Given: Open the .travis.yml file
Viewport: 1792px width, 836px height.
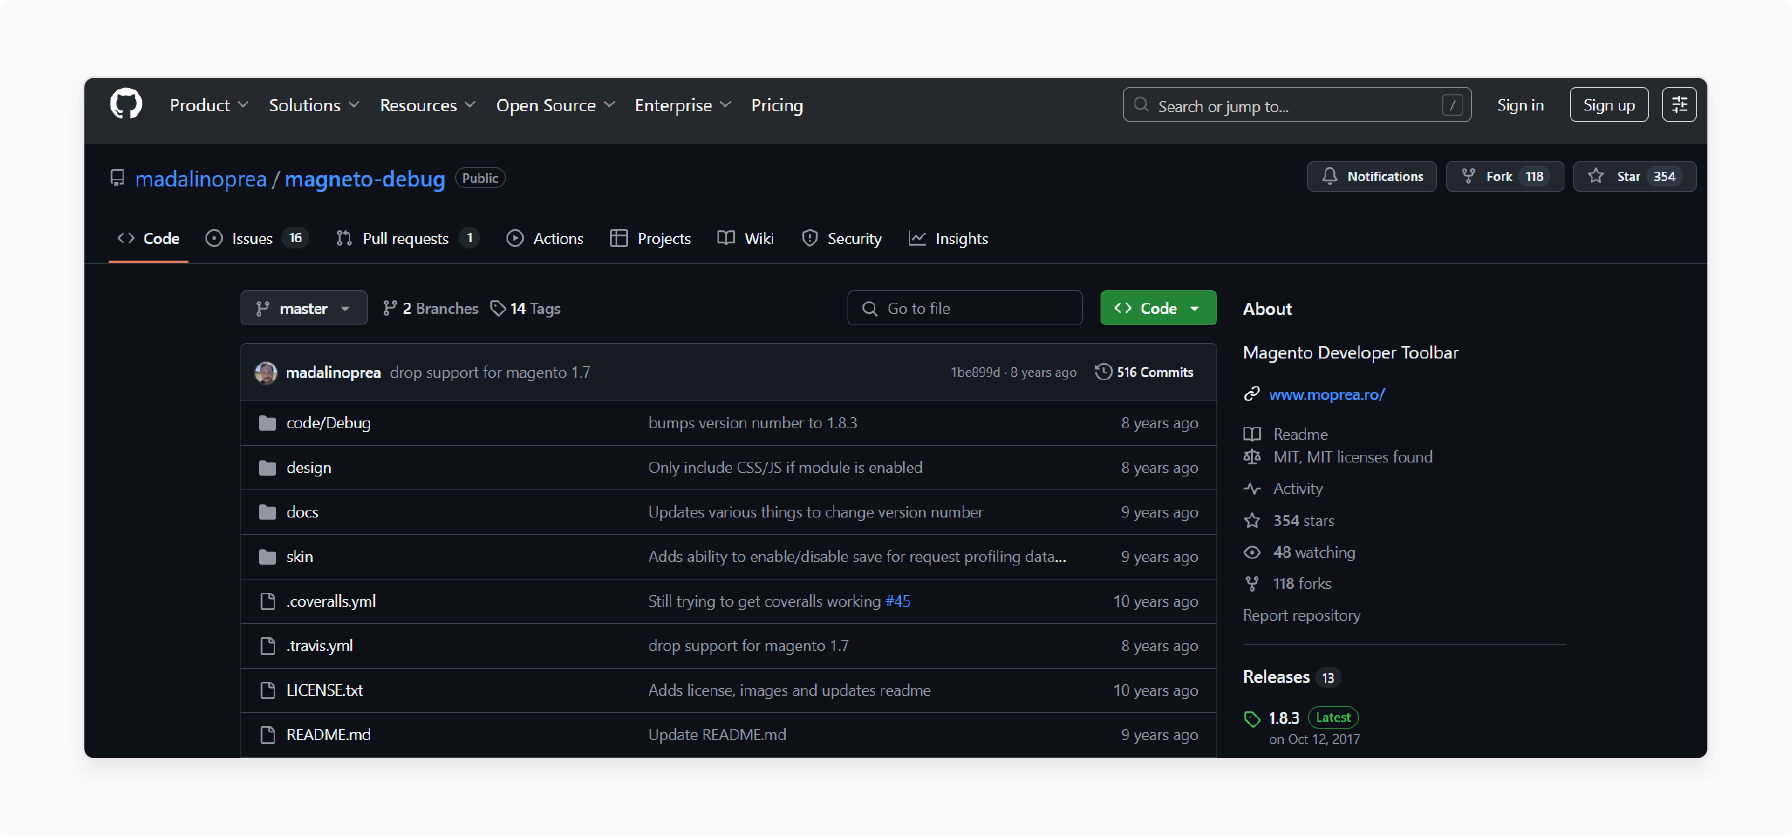Looking at the screenshot, I should tap(320, 646).
